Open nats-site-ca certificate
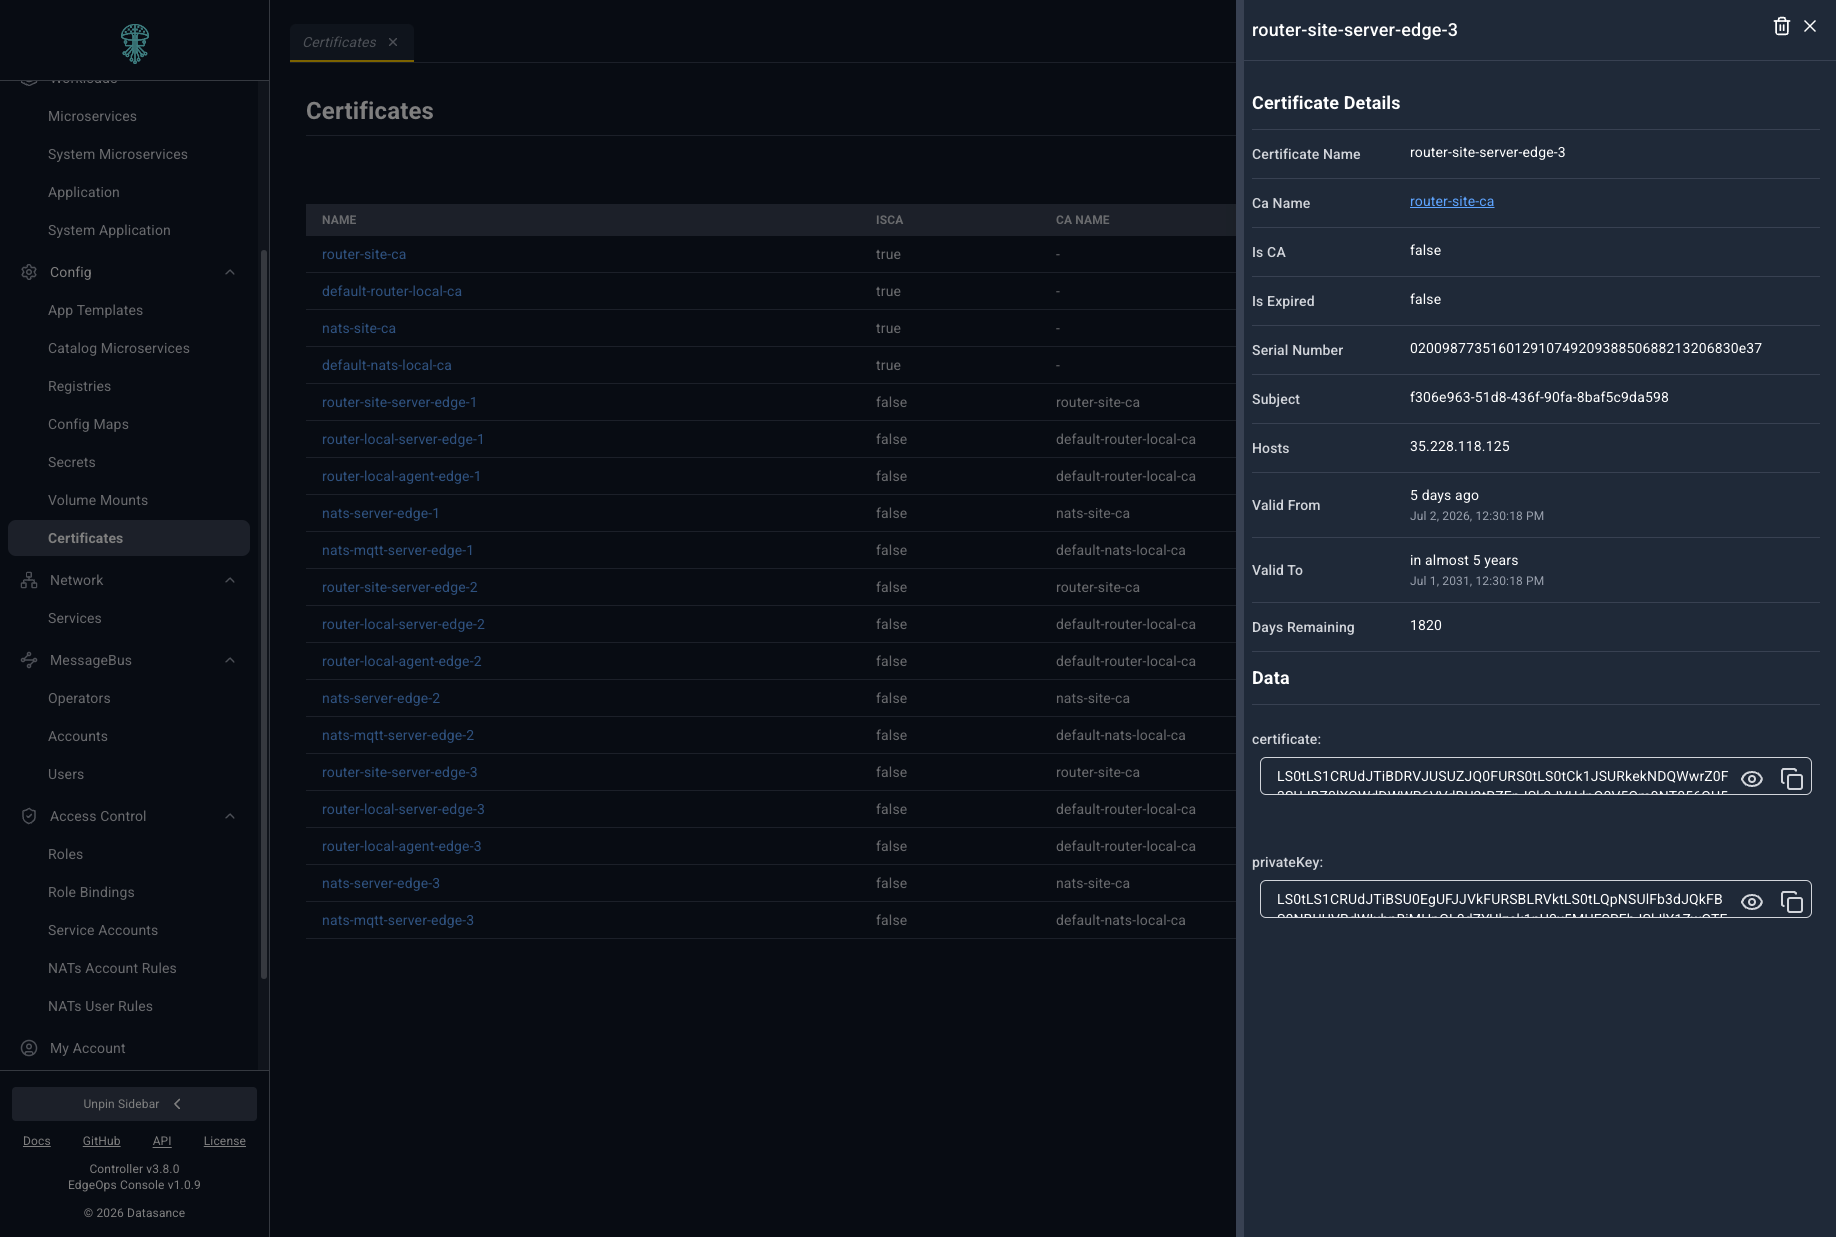Viewport: 1836px width, 1237px height. 359,328
